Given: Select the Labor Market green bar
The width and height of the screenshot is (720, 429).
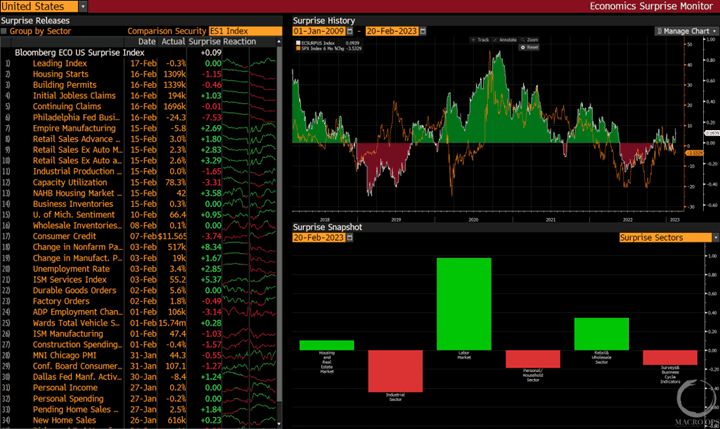Looking at the screenshot, I should coord(464,304).
